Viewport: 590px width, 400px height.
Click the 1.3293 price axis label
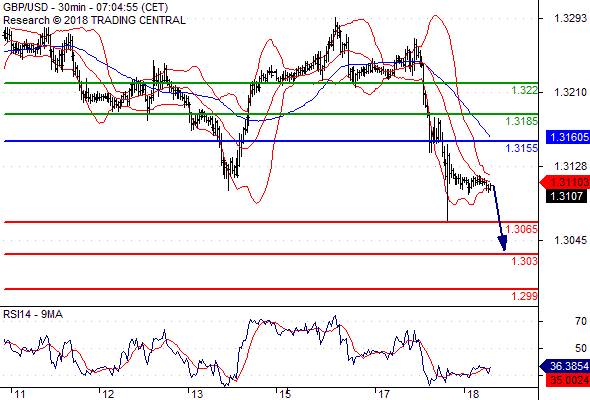[570, 18]
